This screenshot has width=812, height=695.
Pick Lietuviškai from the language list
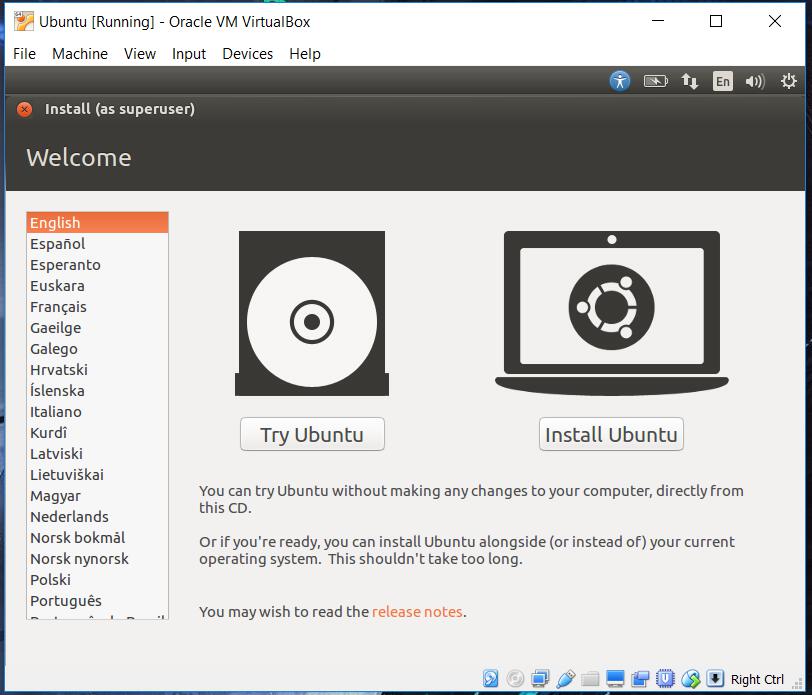[x=97, y=475]
